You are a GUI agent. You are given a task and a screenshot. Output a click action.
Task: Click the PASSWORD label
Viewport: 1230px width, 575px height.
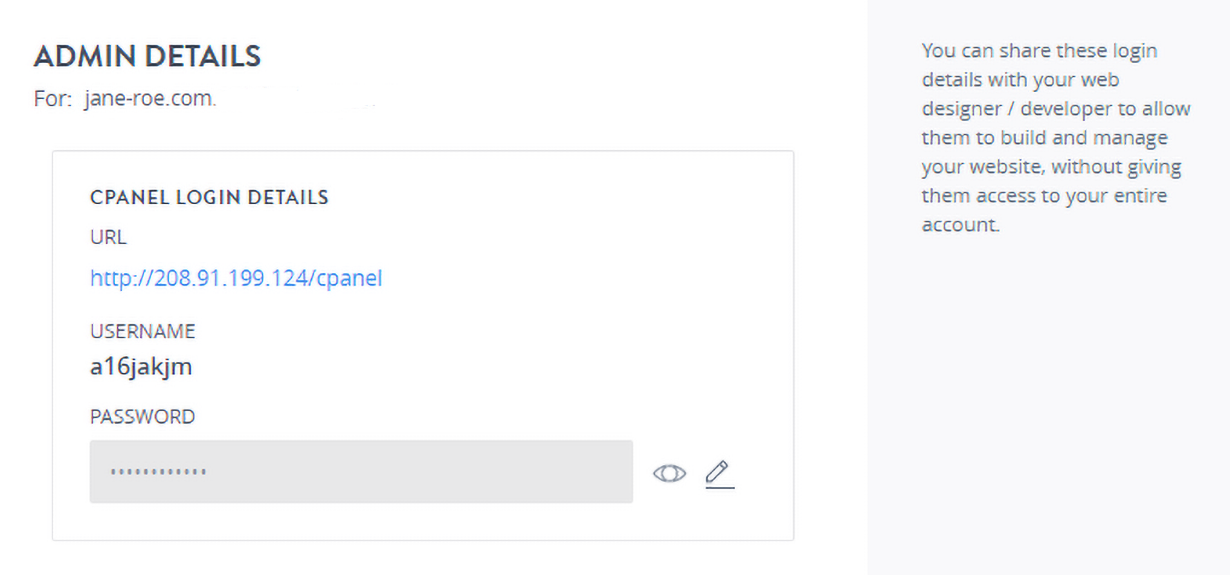142,416
